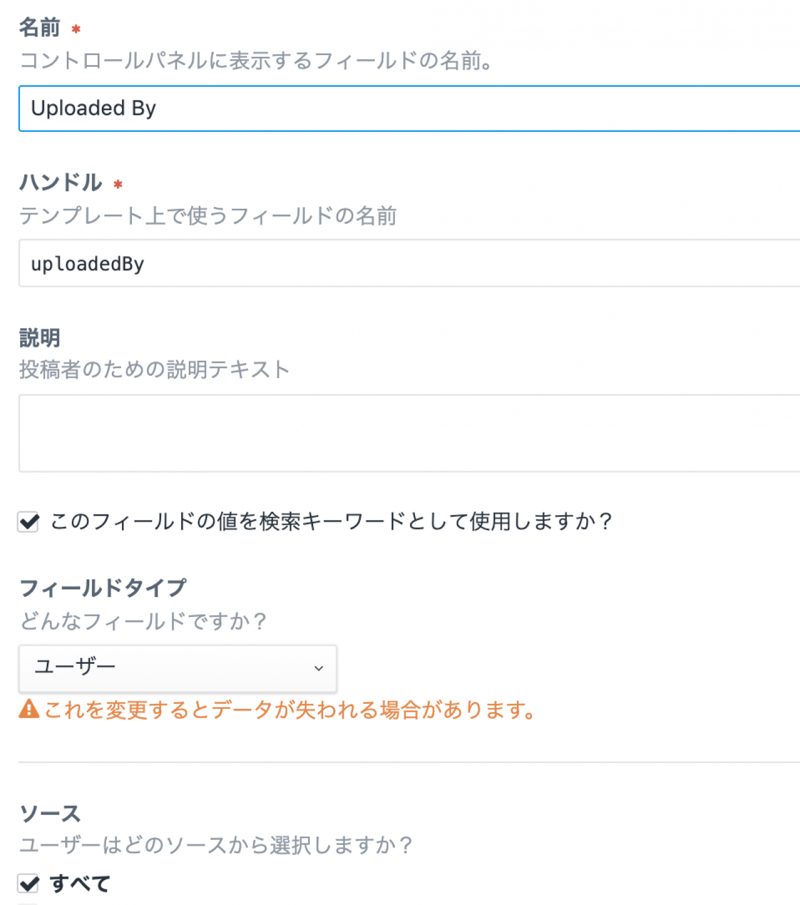Click the 名前 field label
This screenshot has width=800, height=905.
(x=41, y=28)
